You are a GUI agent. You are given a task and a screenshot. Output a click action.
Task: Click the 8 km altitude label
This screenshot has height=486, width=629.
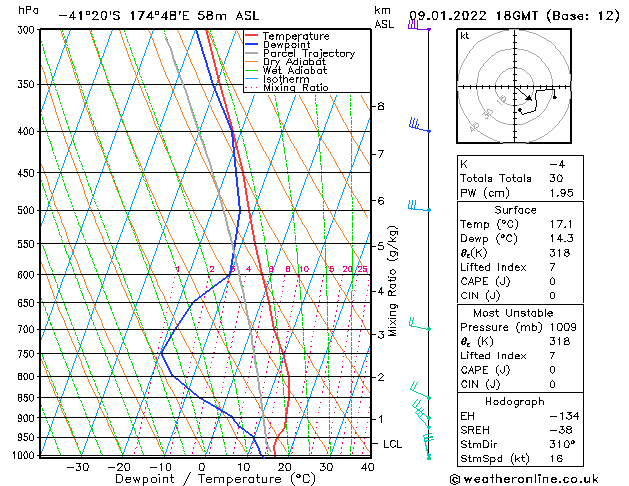coord(381,106)
